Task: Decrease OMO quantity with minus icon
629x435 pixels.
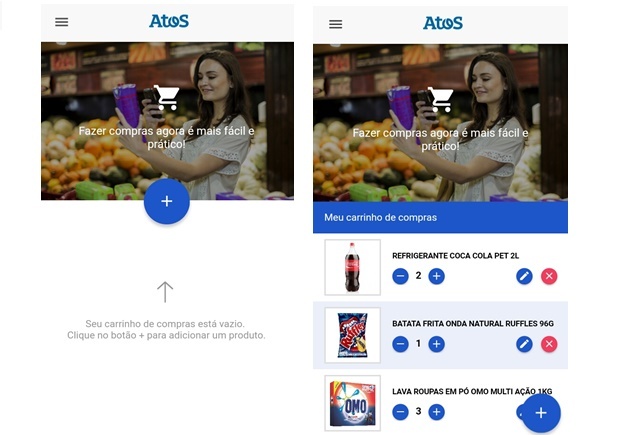Action: click(400, 412)
